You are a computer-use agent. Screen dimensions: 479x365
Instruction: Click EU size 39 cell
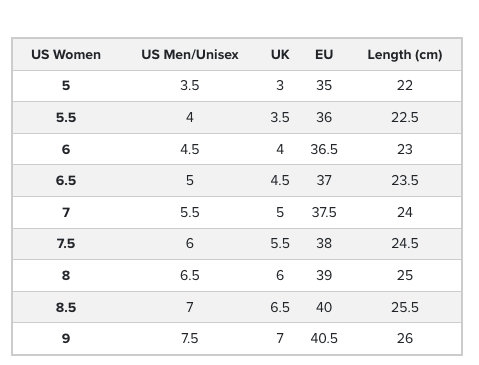(x=324, y=275)
